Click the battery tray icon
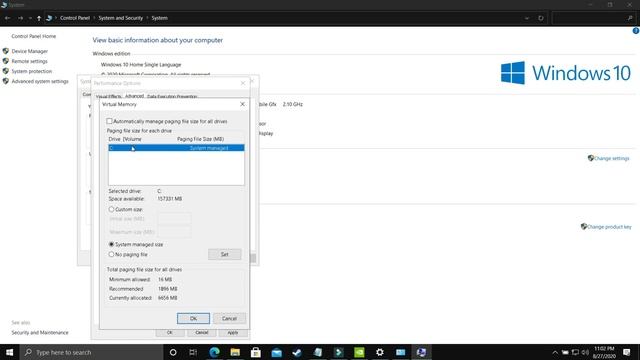This screenshot has height=360, width=640. pos(565,352)
